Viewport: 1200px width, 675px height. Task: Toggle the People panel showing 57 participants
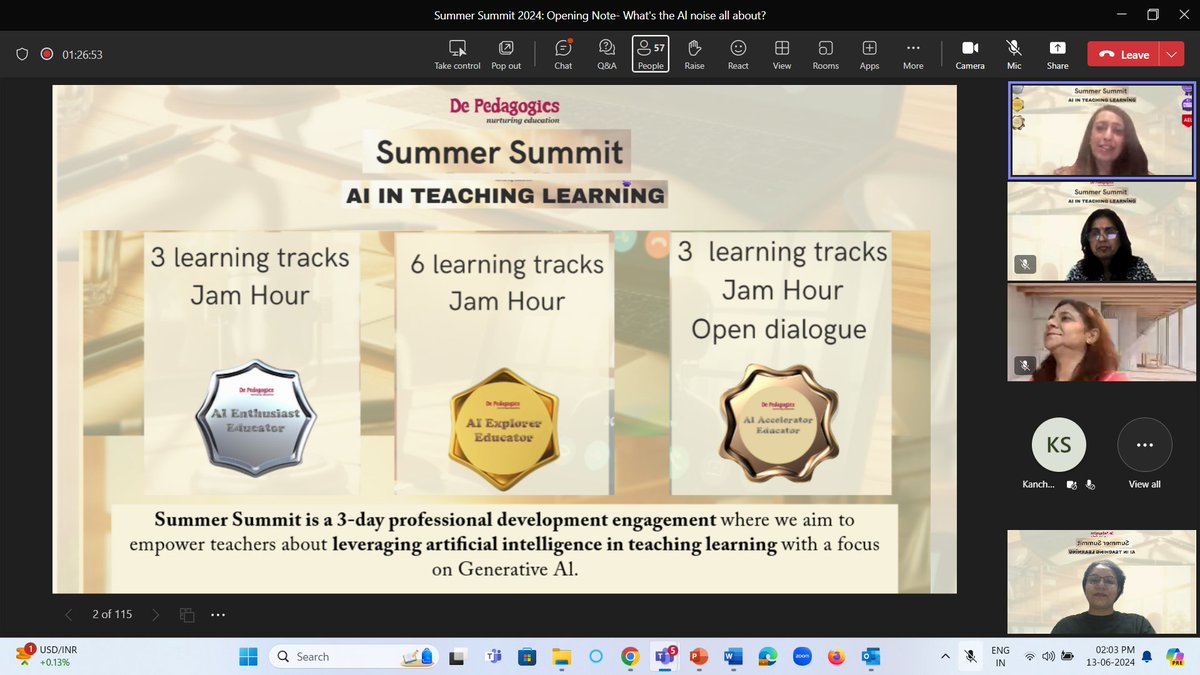coord(650,52)
